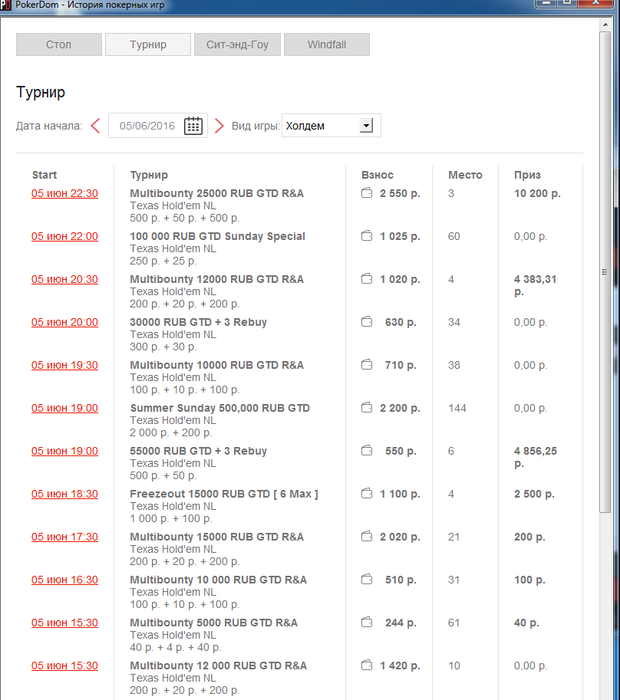The image size is (620, 700).
Task: Click wallet icon next to 244 р.
Action: pyautogui.click(x=366, y=622)
